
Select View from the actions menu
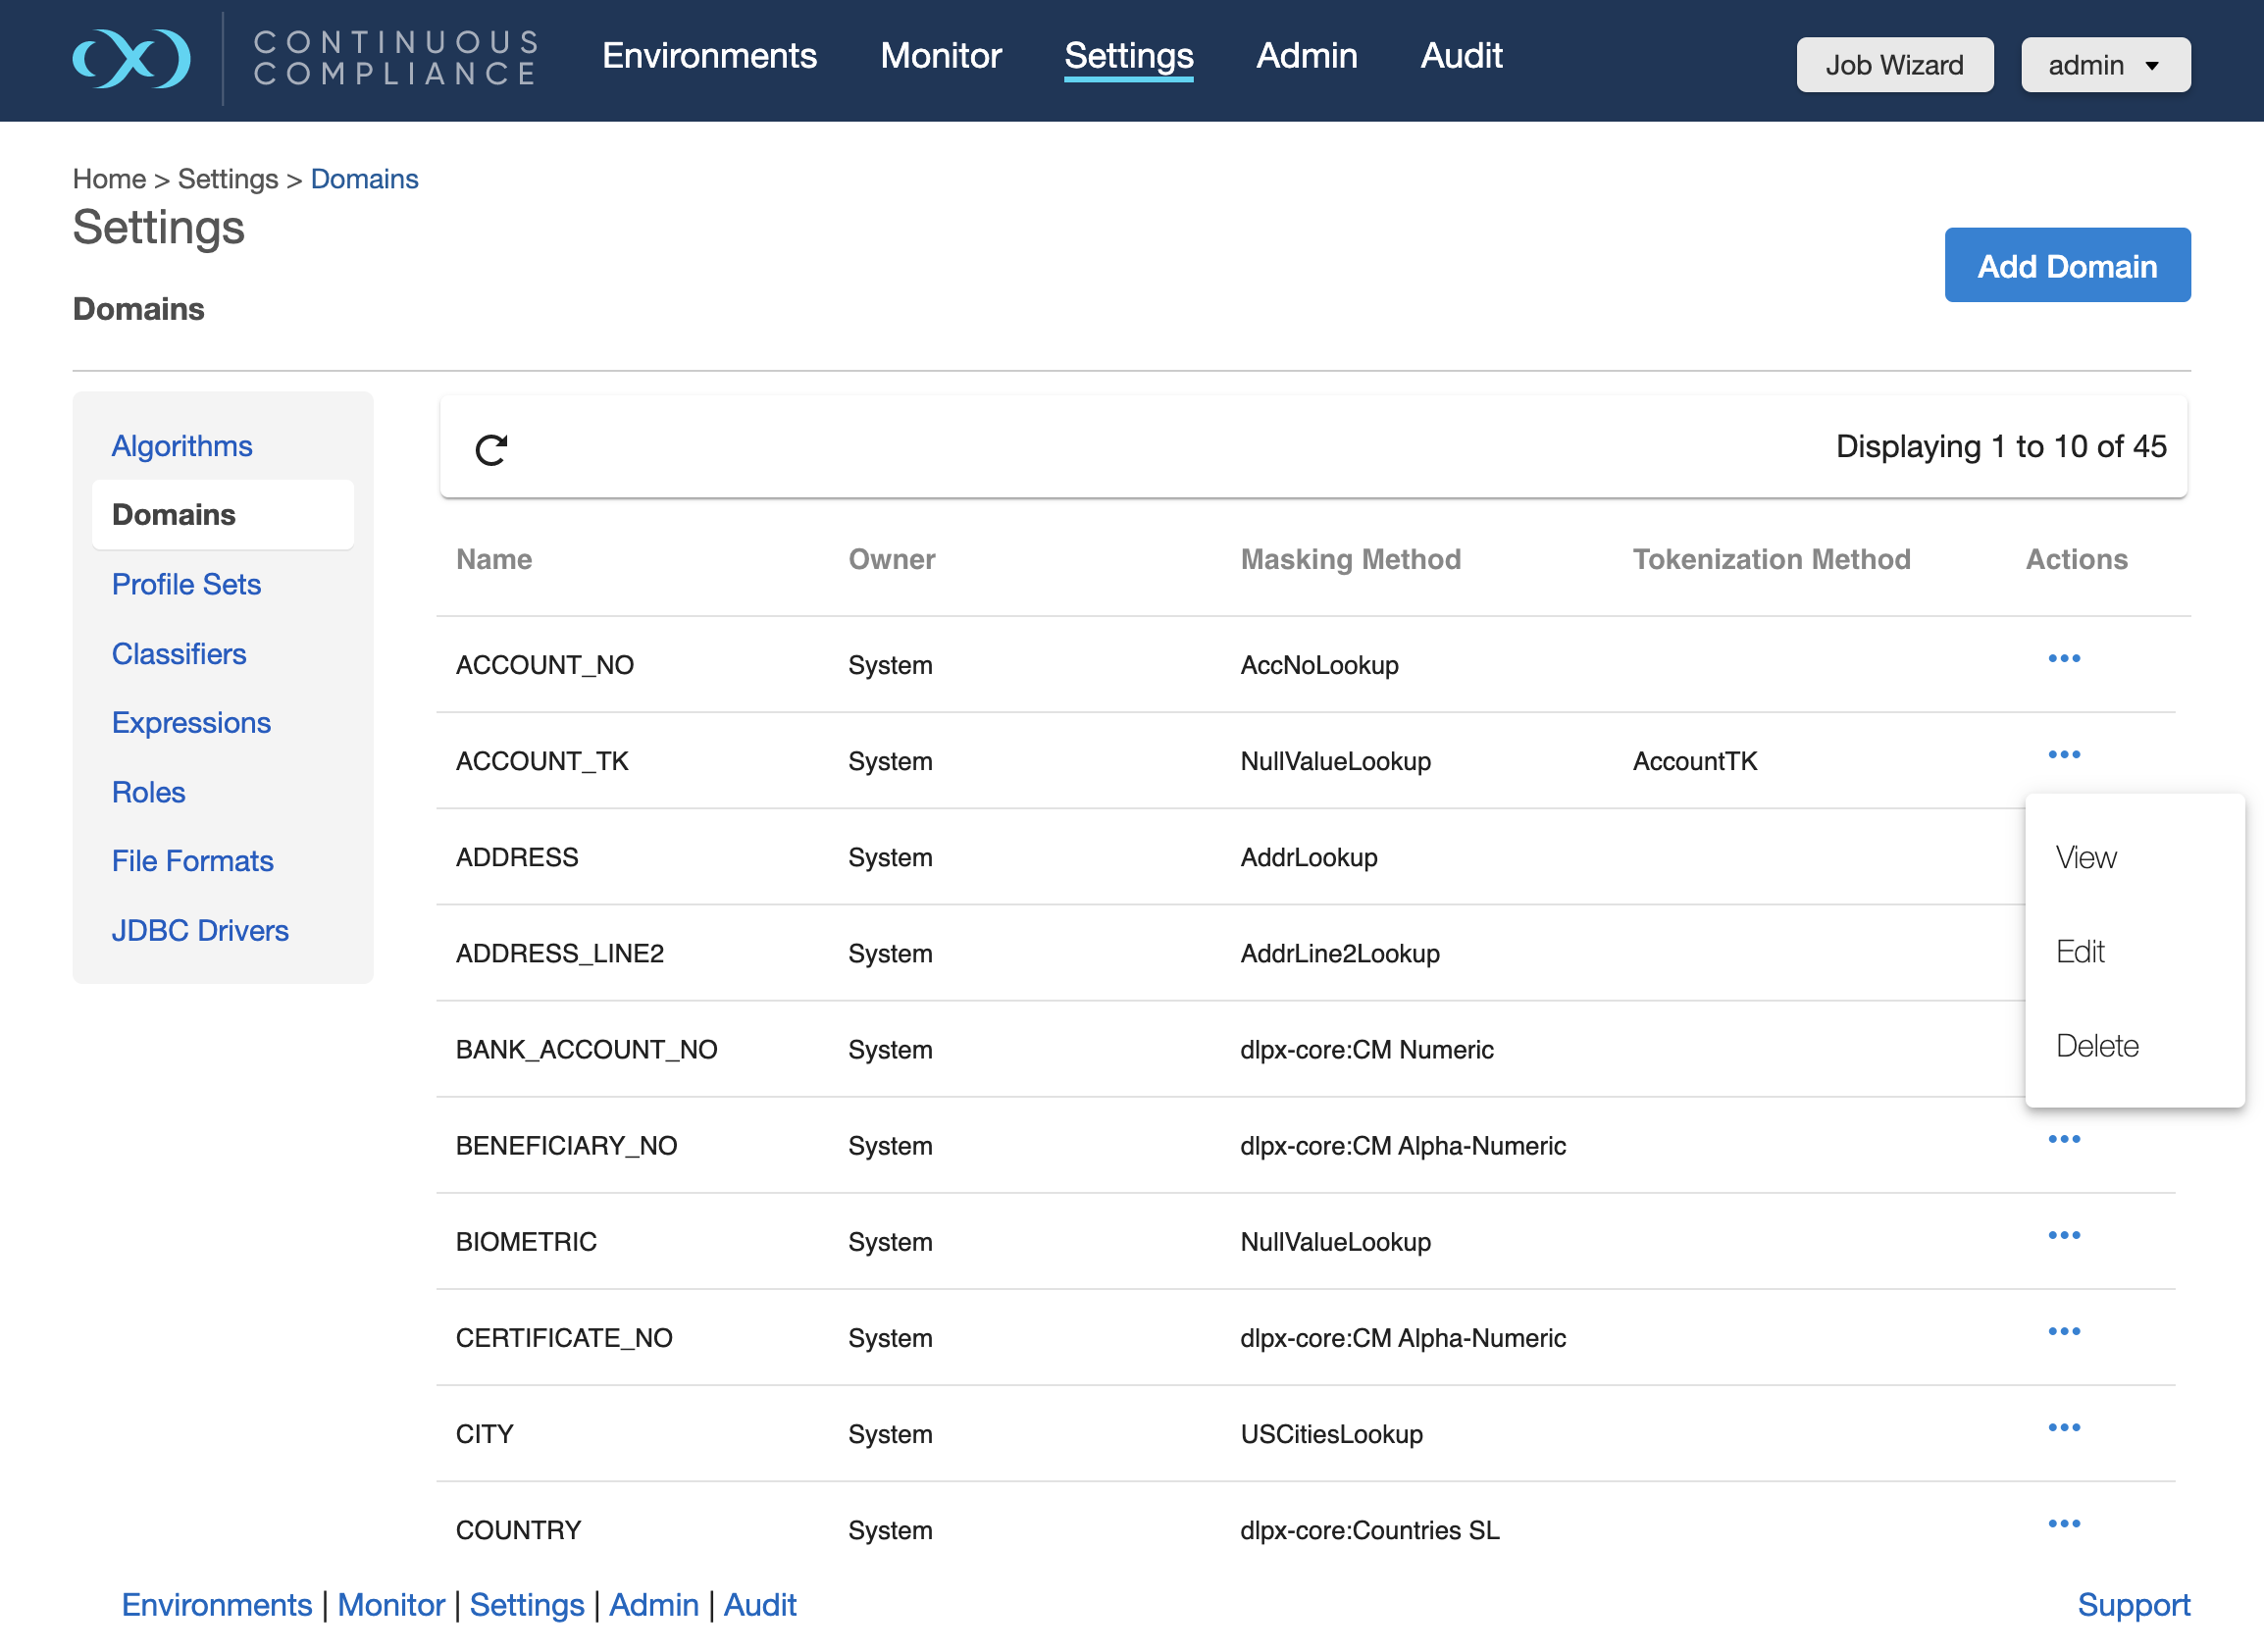click(2085, 857)
